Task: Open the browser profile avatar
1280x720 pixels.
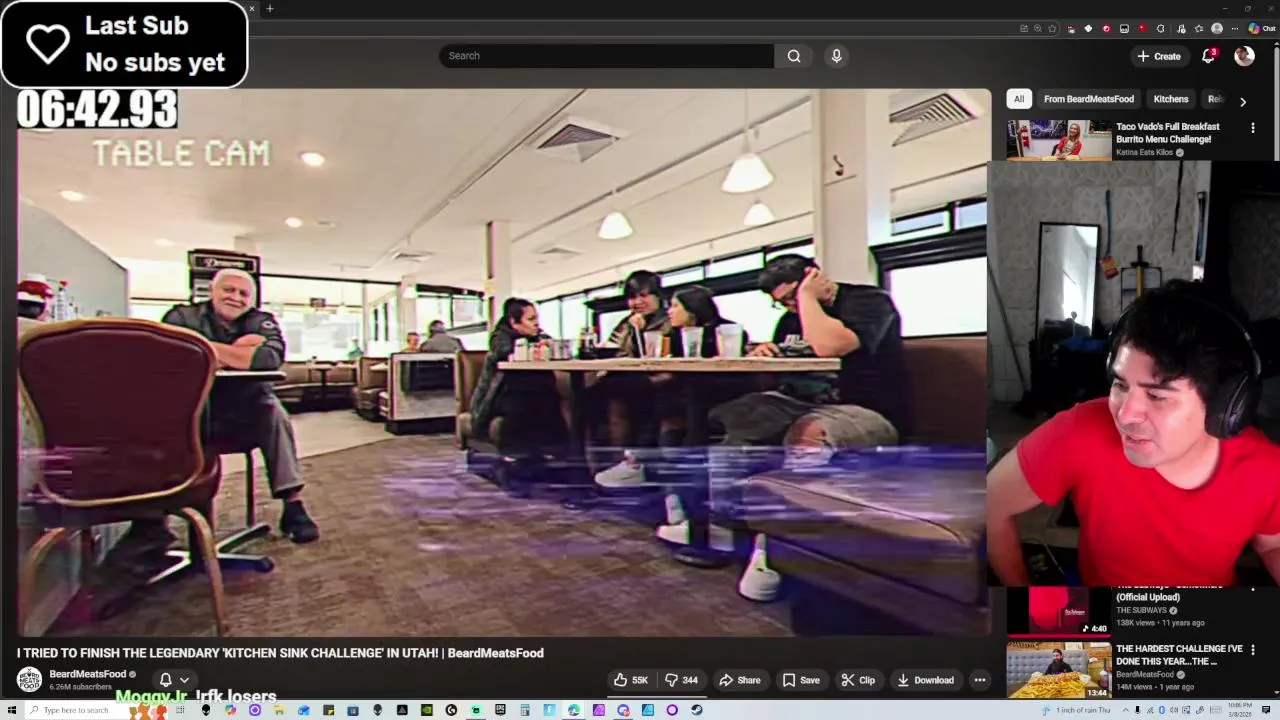Action: (x=1217, y=29)
